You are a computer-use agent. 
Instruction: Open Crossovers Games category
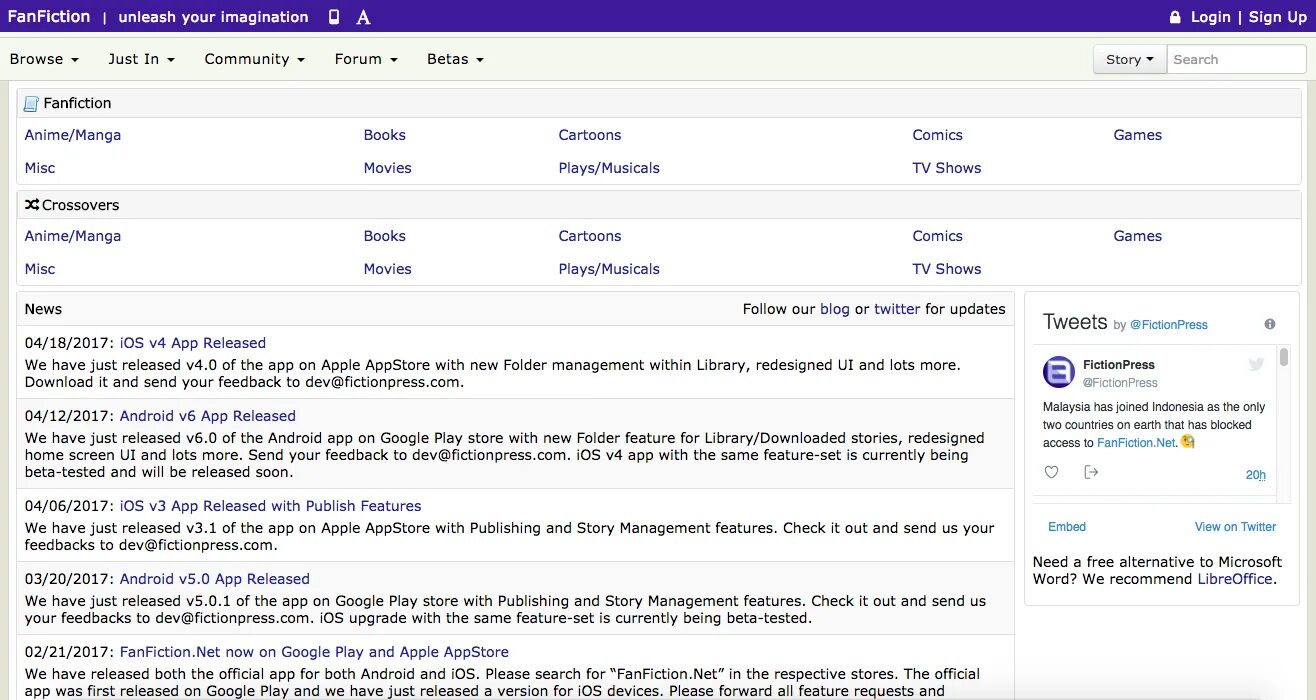(x=1138, y=236)
